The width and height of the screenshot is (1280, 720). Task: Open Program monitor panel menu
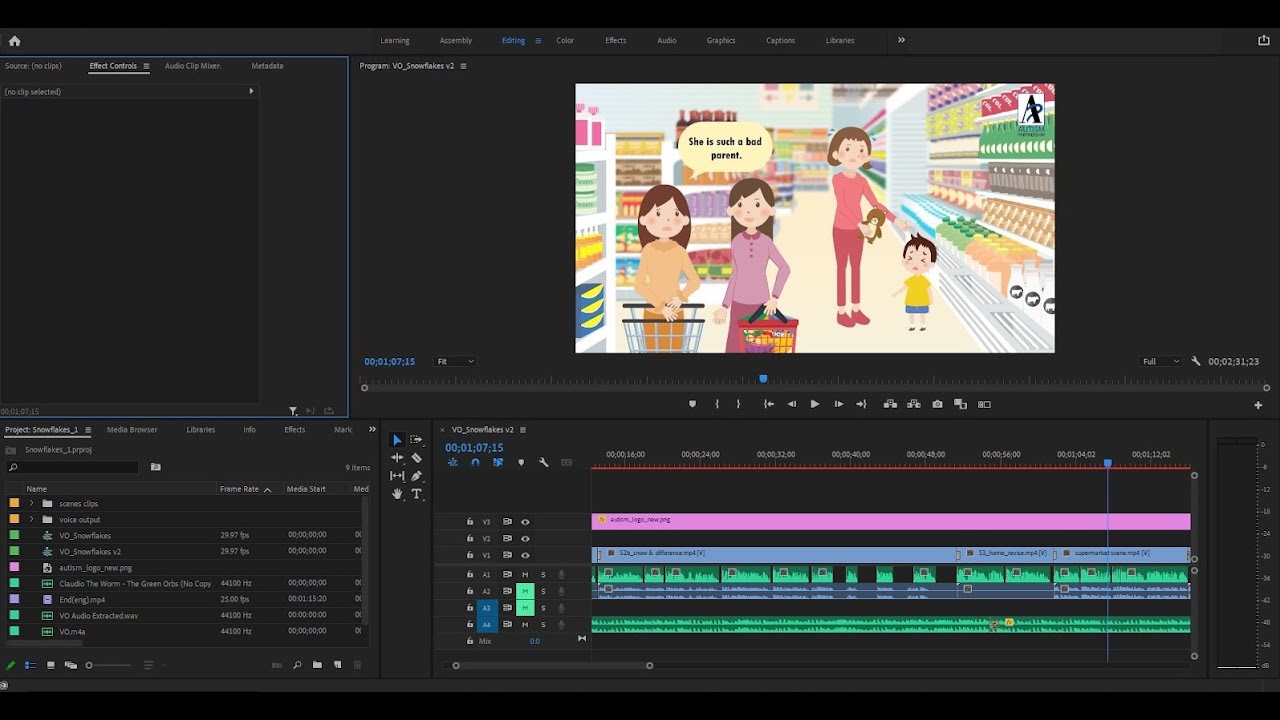463,66
